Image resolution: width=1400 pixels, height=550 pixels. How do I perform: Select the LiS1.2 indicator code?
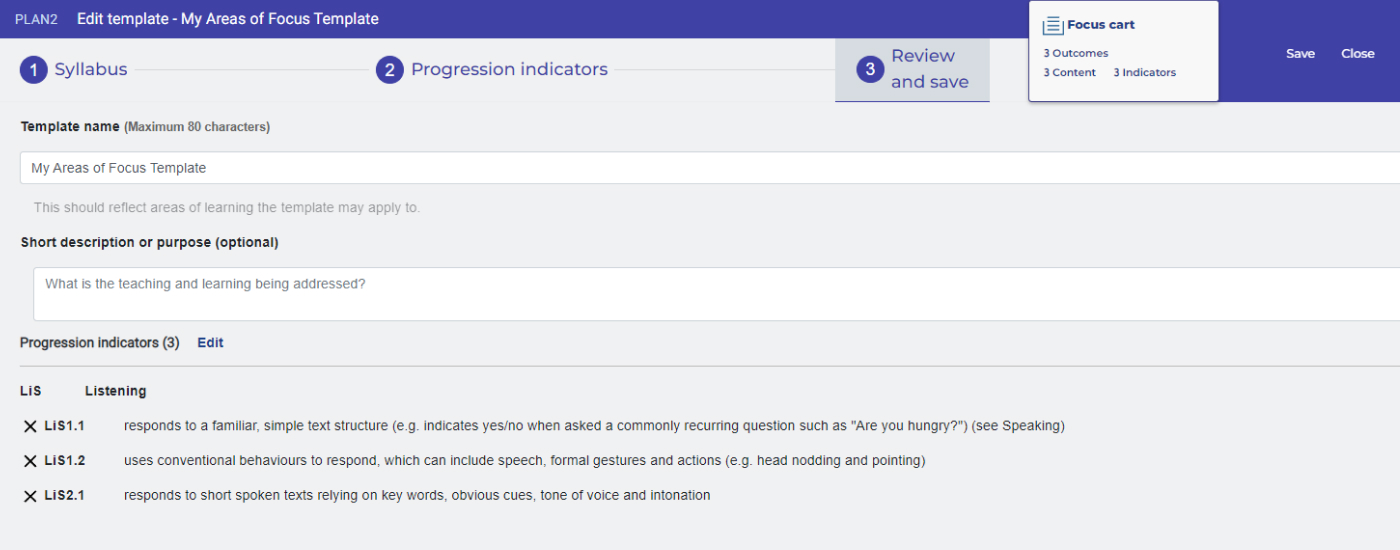(x=65, y=461)
